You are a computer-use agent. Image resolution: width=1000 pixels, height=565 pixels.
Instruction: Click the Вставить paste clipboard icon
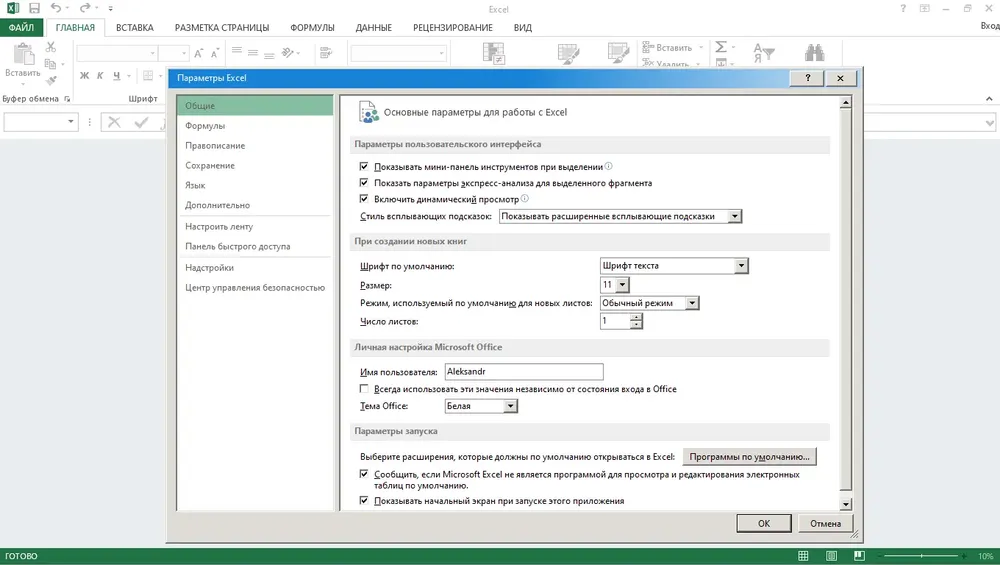click(24, 54)
